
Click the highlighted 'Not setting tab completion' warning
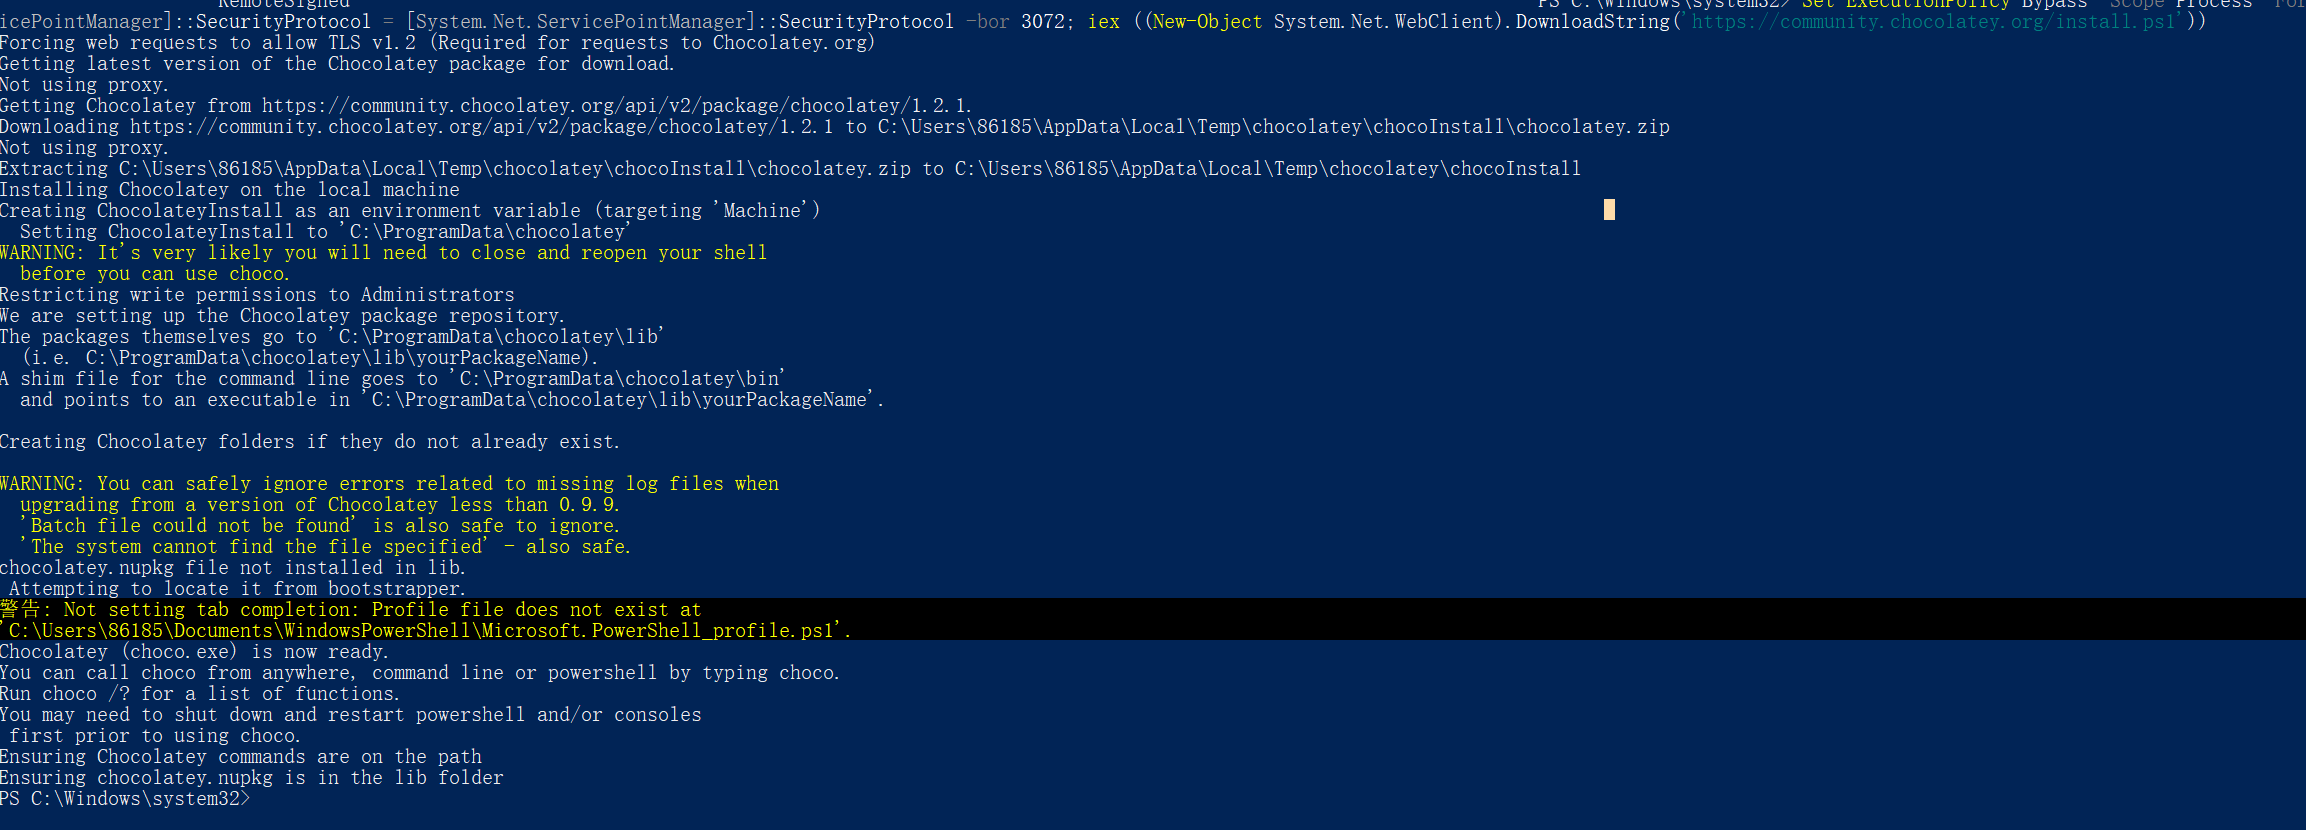380,610
